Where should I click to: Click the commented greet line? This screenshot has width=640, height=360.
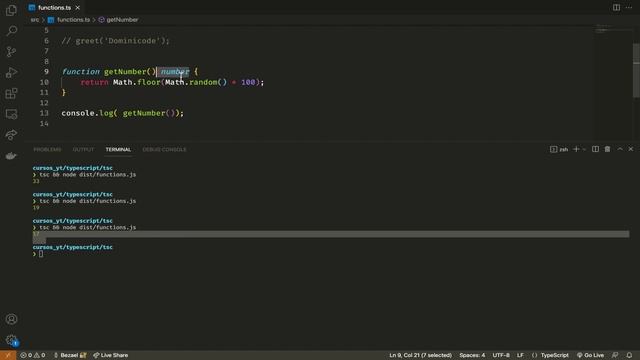tap(115, 41)
